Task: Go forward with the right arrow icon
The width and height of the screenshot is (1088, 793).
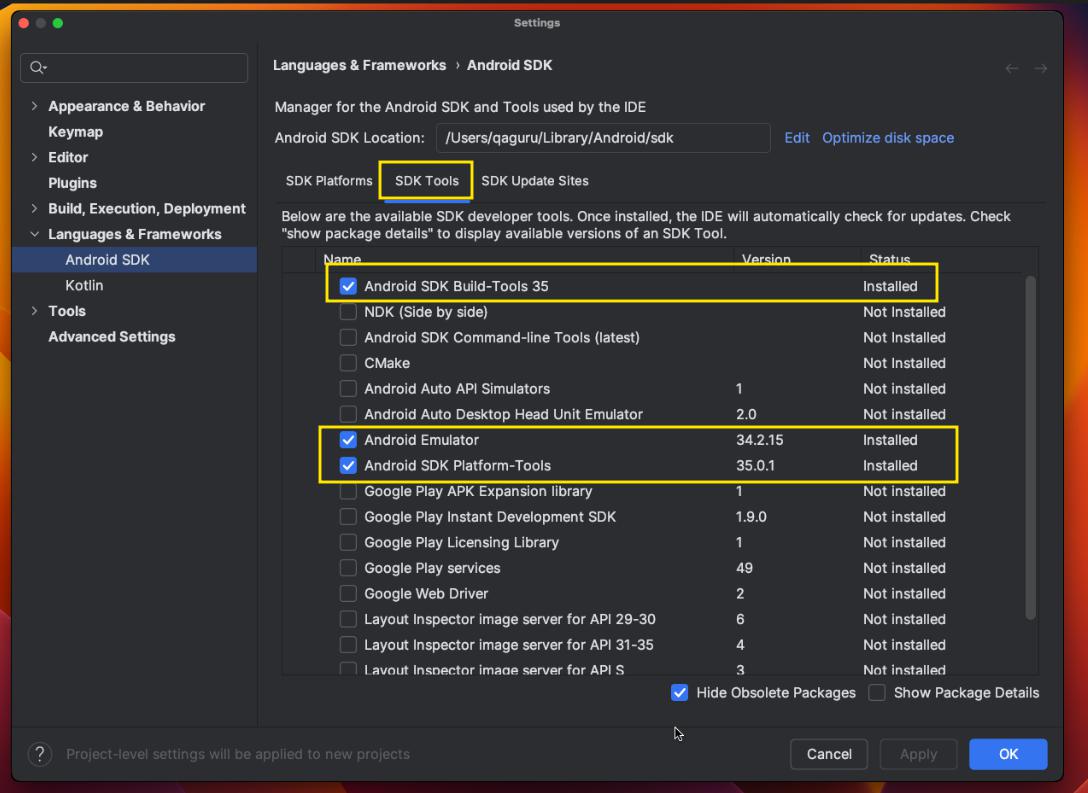Action: pos(1040,68)
